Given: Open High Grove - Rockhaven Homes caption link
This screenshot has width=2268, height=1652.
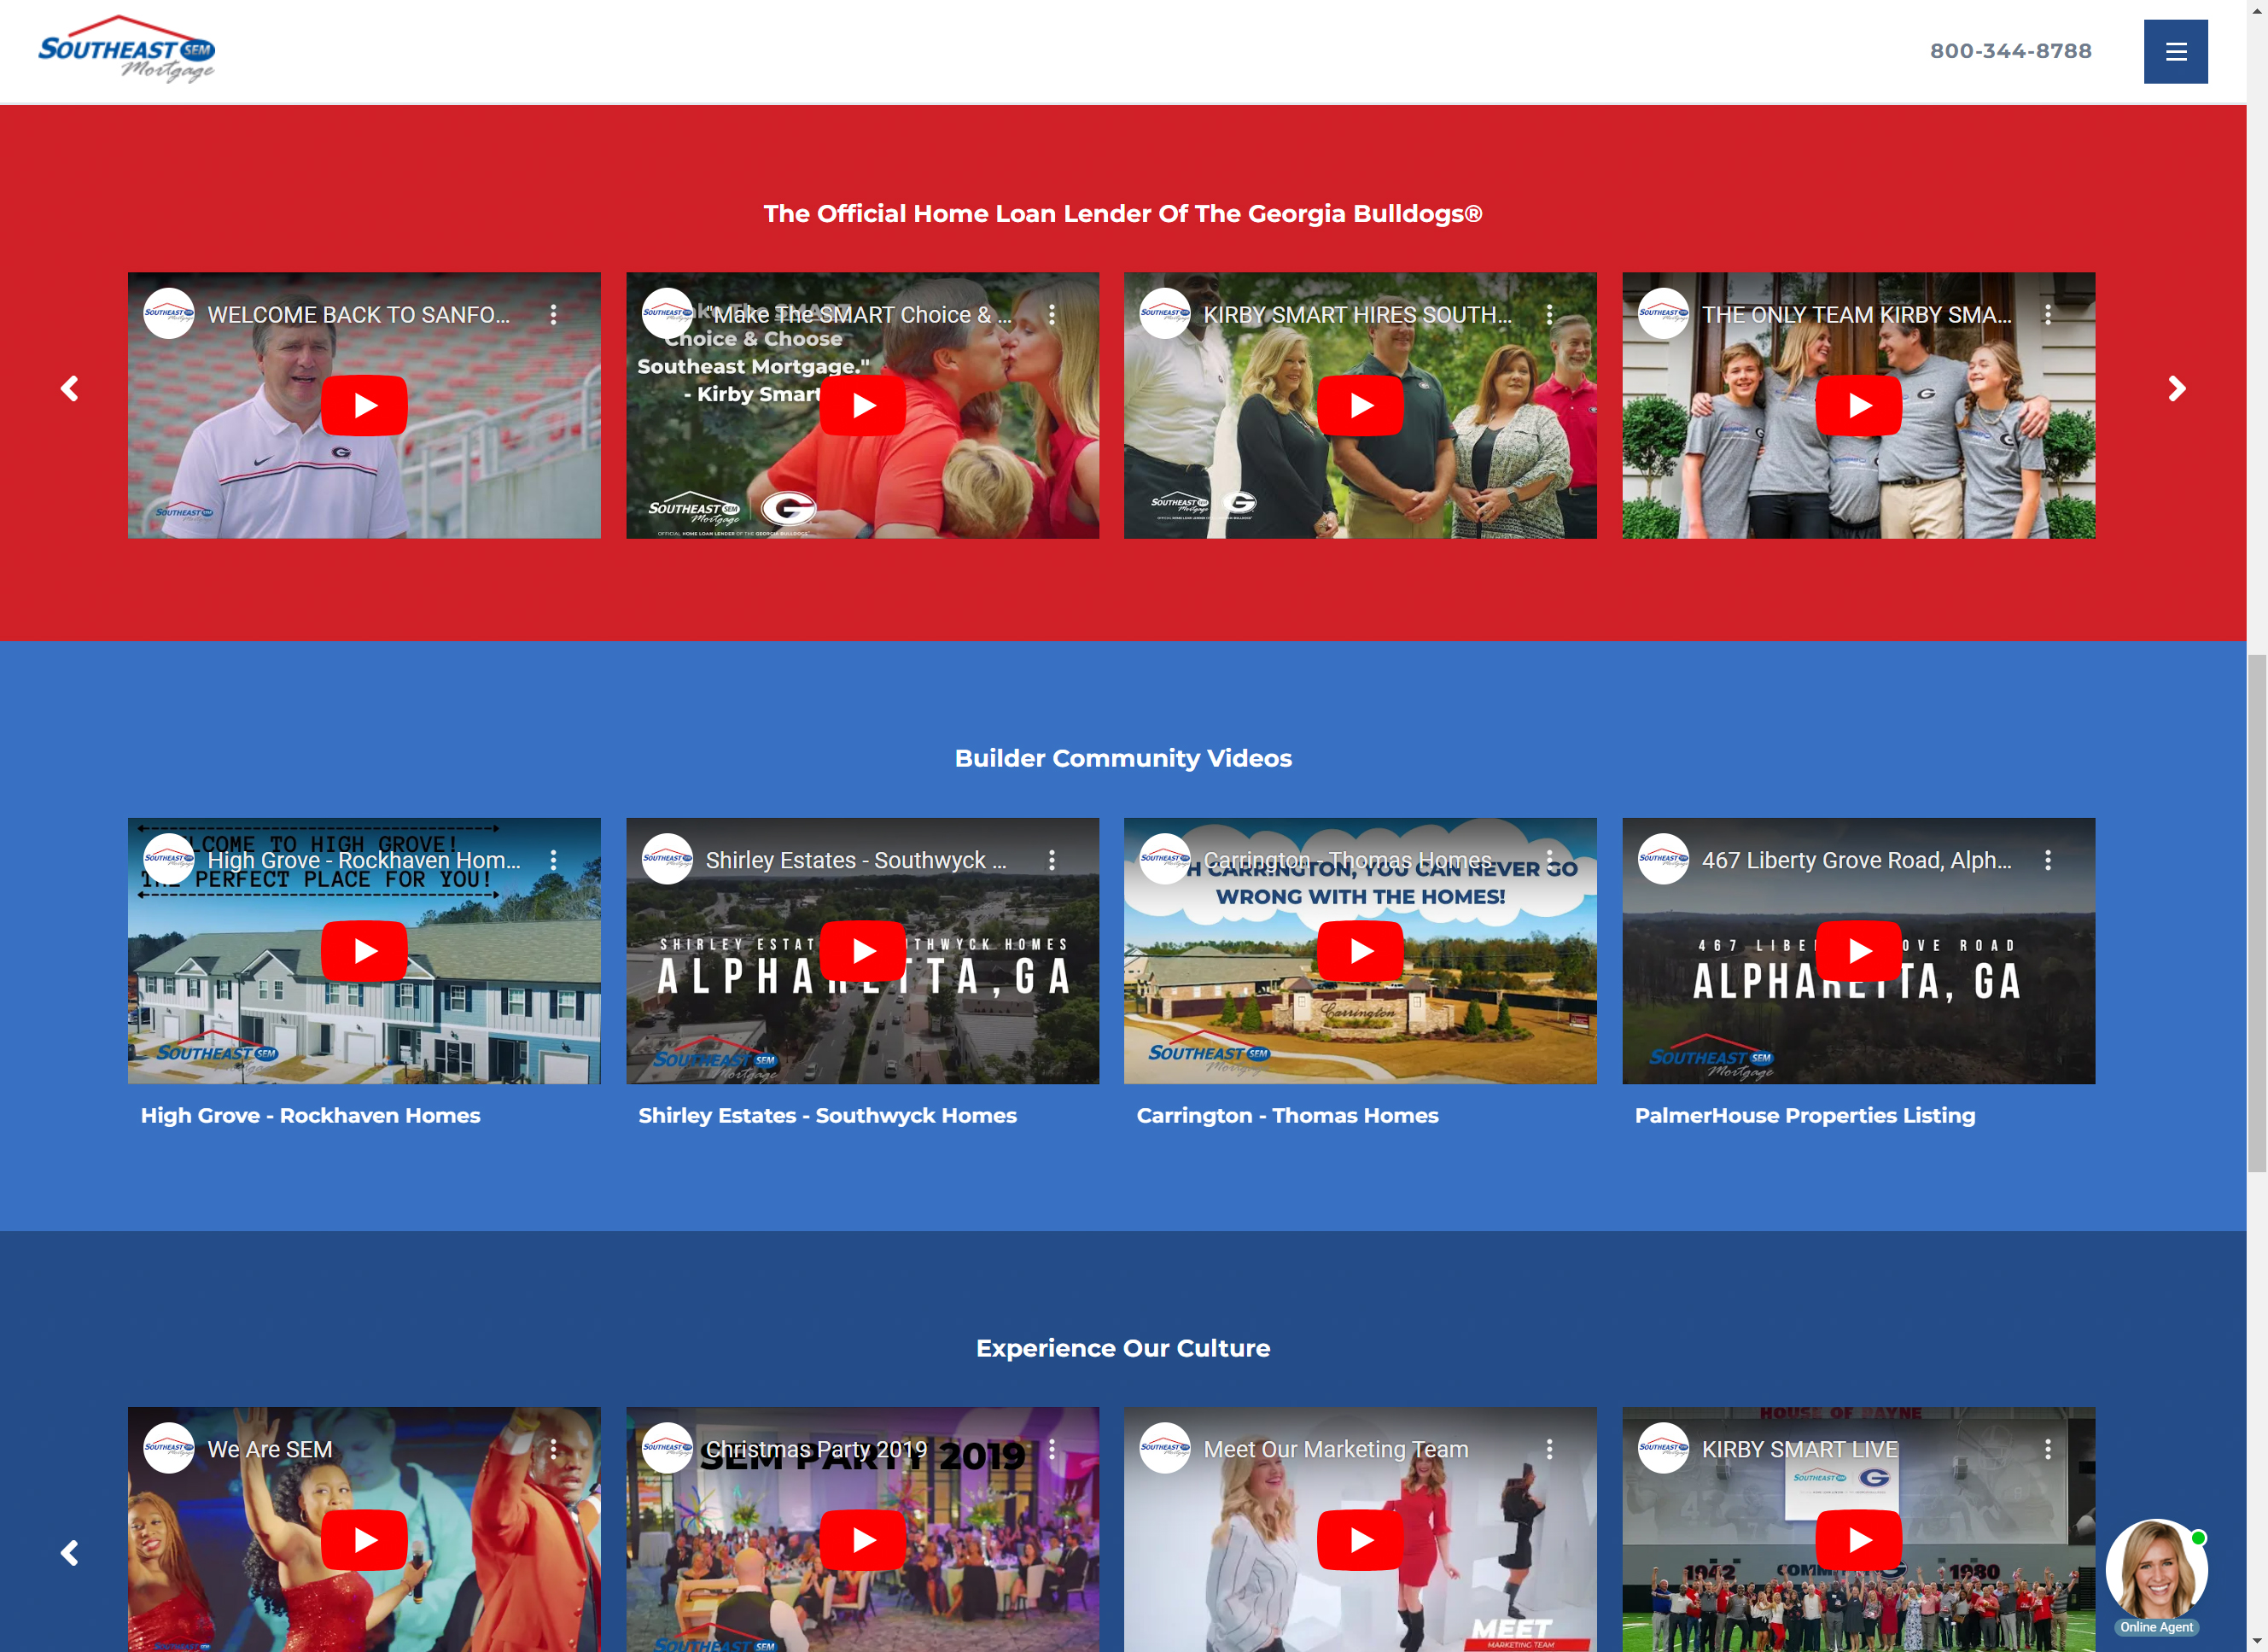Looking at the screenshot, I should [x=310, y=1115].
